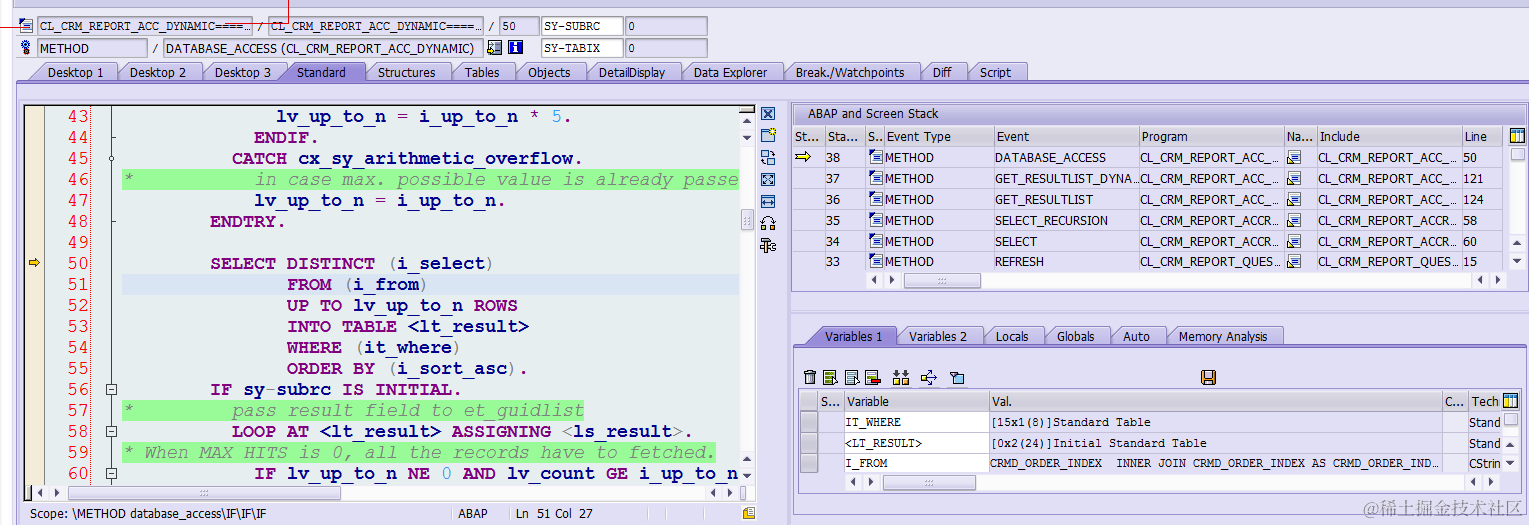
Task: Select row header for I_FROM variable
Action: click(809, 463)
